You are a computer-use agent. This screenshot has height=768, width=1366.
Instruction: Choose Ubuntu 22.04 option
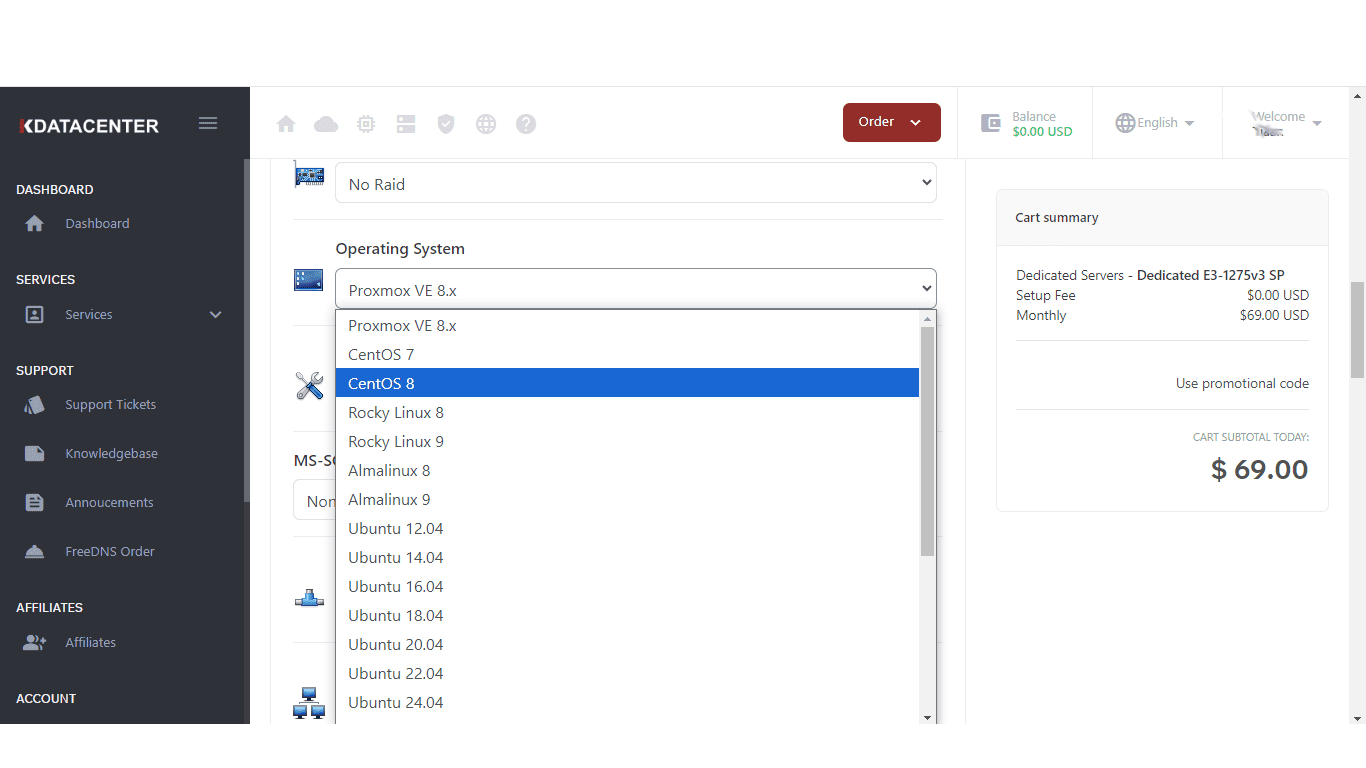point(627,674)
